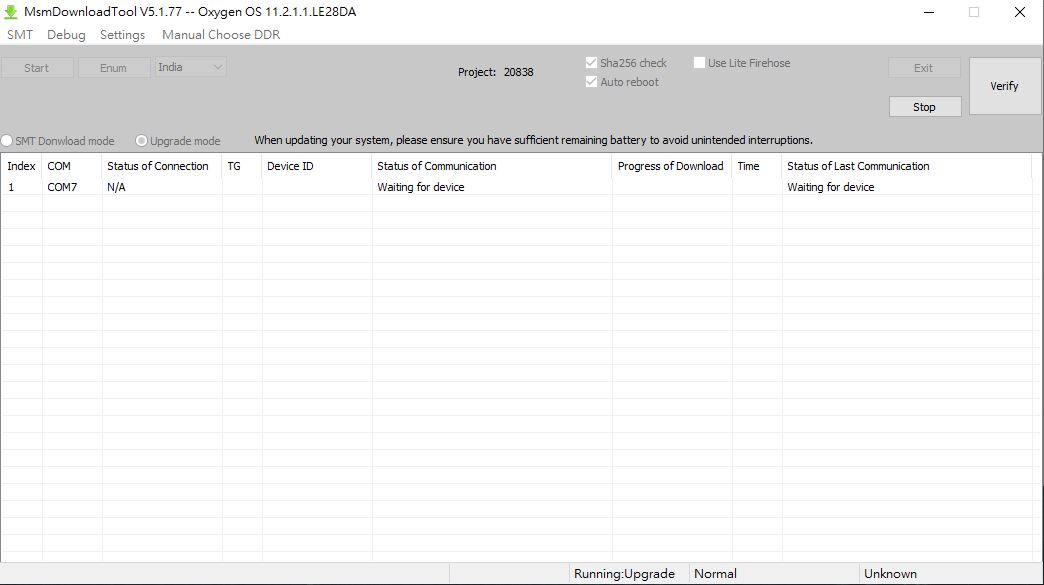
Task: Click the Status of Last Communication header
Action: (907, 166)
